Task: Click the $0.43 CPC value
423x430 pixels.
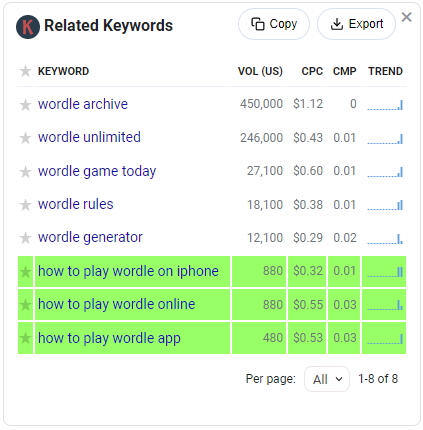Action: 308,138
